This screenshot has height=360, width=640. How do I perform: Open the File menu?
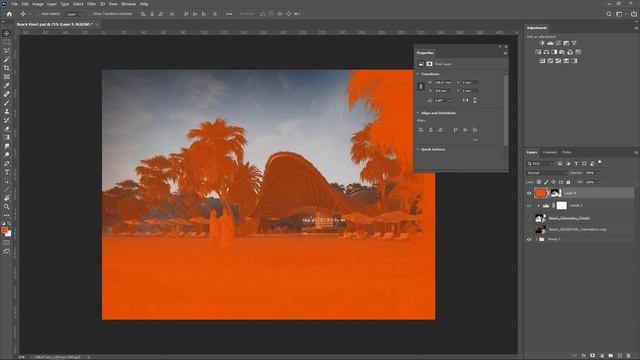[15, 4]
